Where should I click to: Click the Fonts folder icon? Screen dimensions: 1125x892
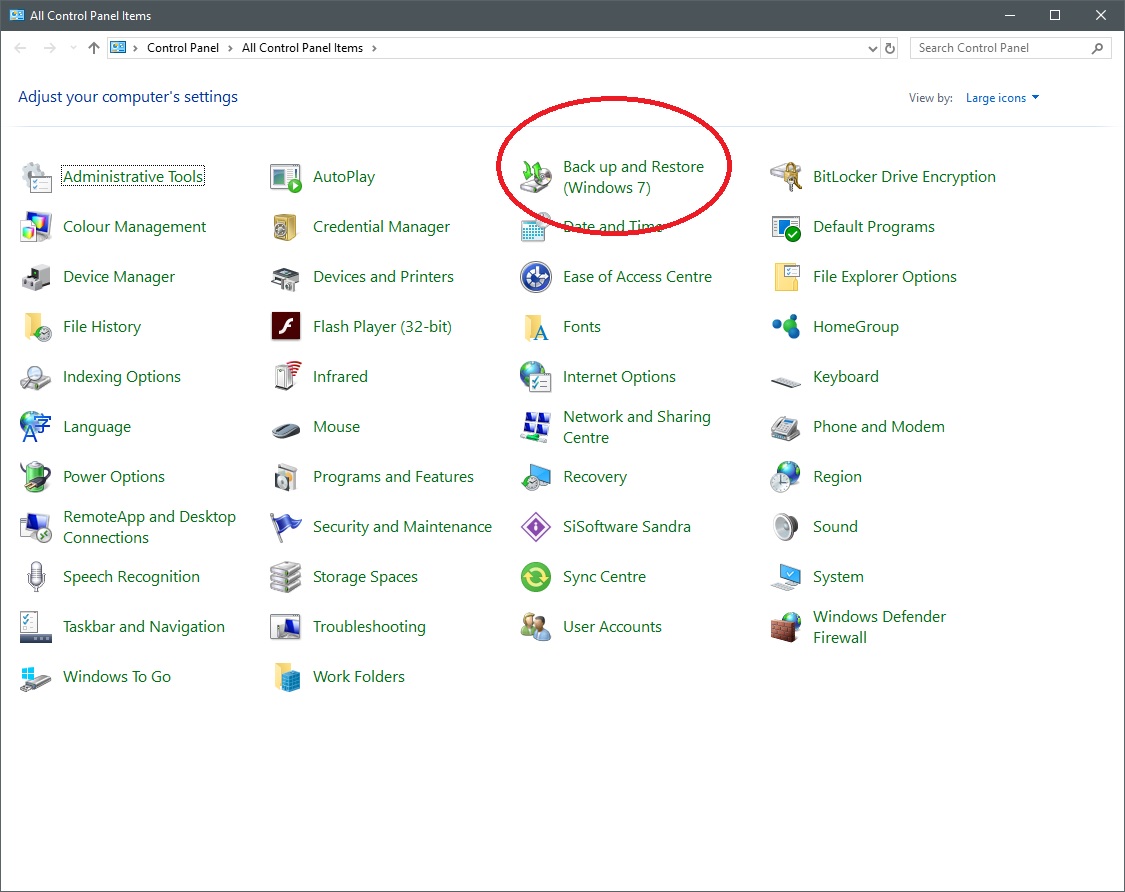(x=536, y=327)
